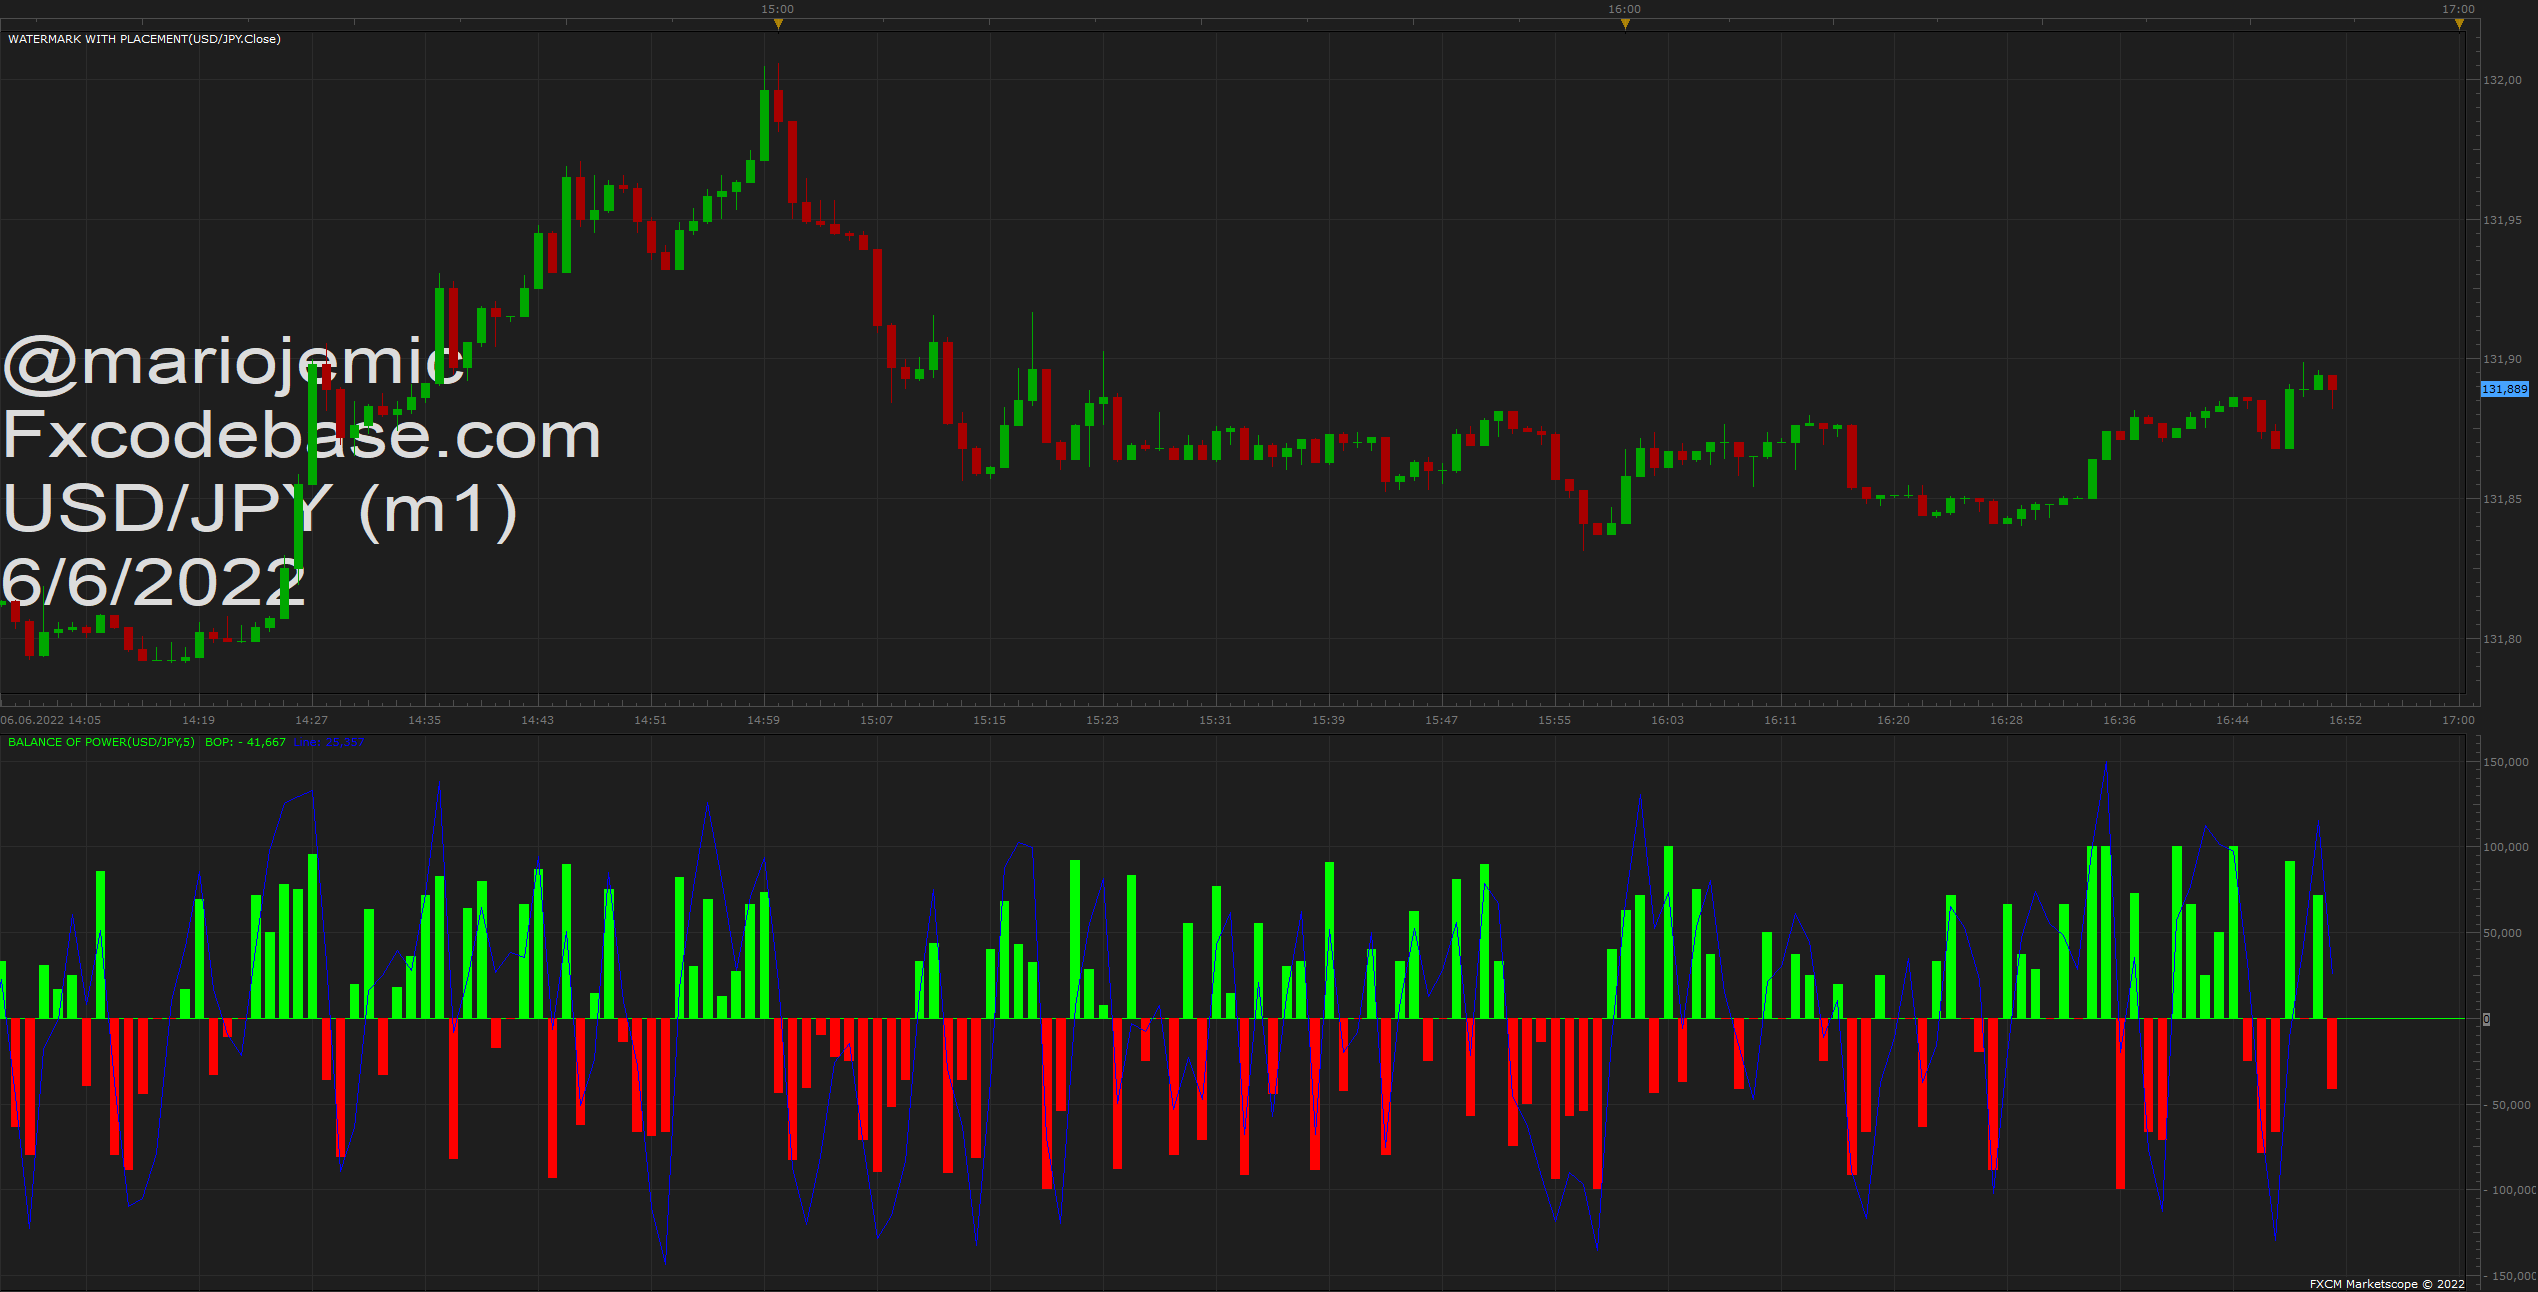Click the 16:11 time axis label
Image resolution: width=2538 pixels, height=1292 pixels.
[1780, 720]
